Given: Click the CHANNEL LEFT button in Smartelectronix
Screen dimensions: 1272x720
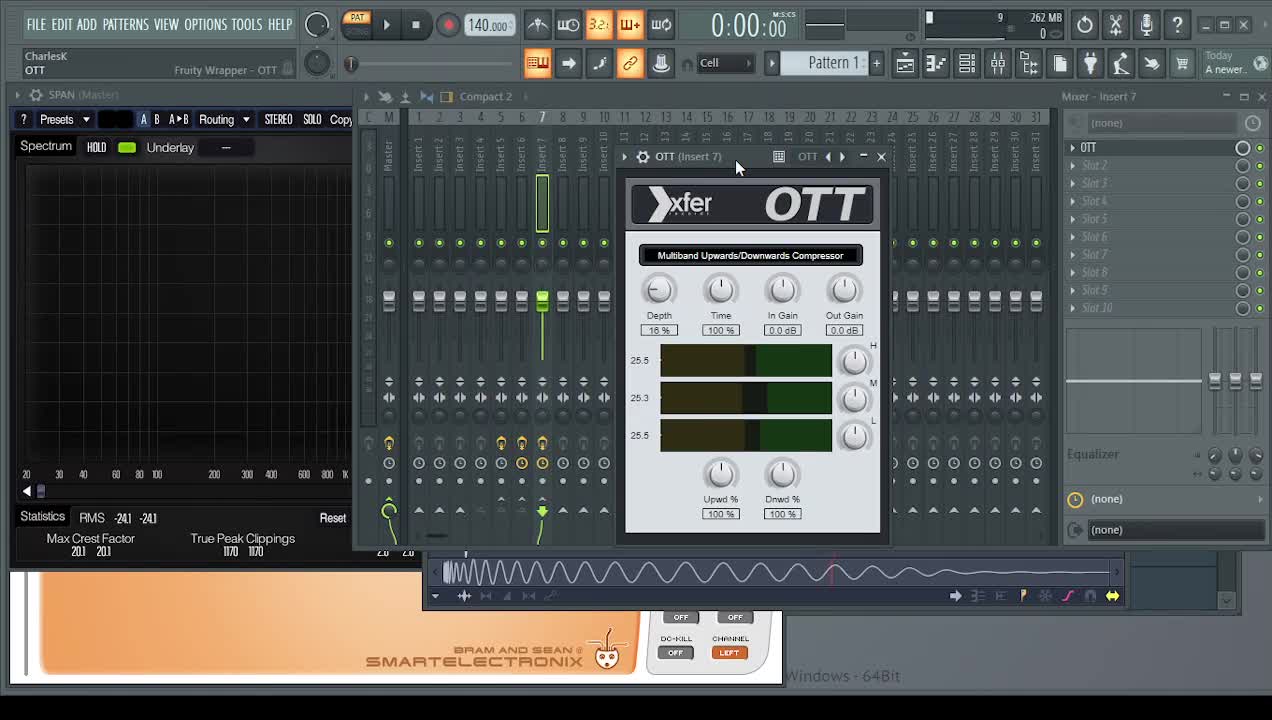Looking at the screenshot, I should pyautogui.click(x=729, y=653).
